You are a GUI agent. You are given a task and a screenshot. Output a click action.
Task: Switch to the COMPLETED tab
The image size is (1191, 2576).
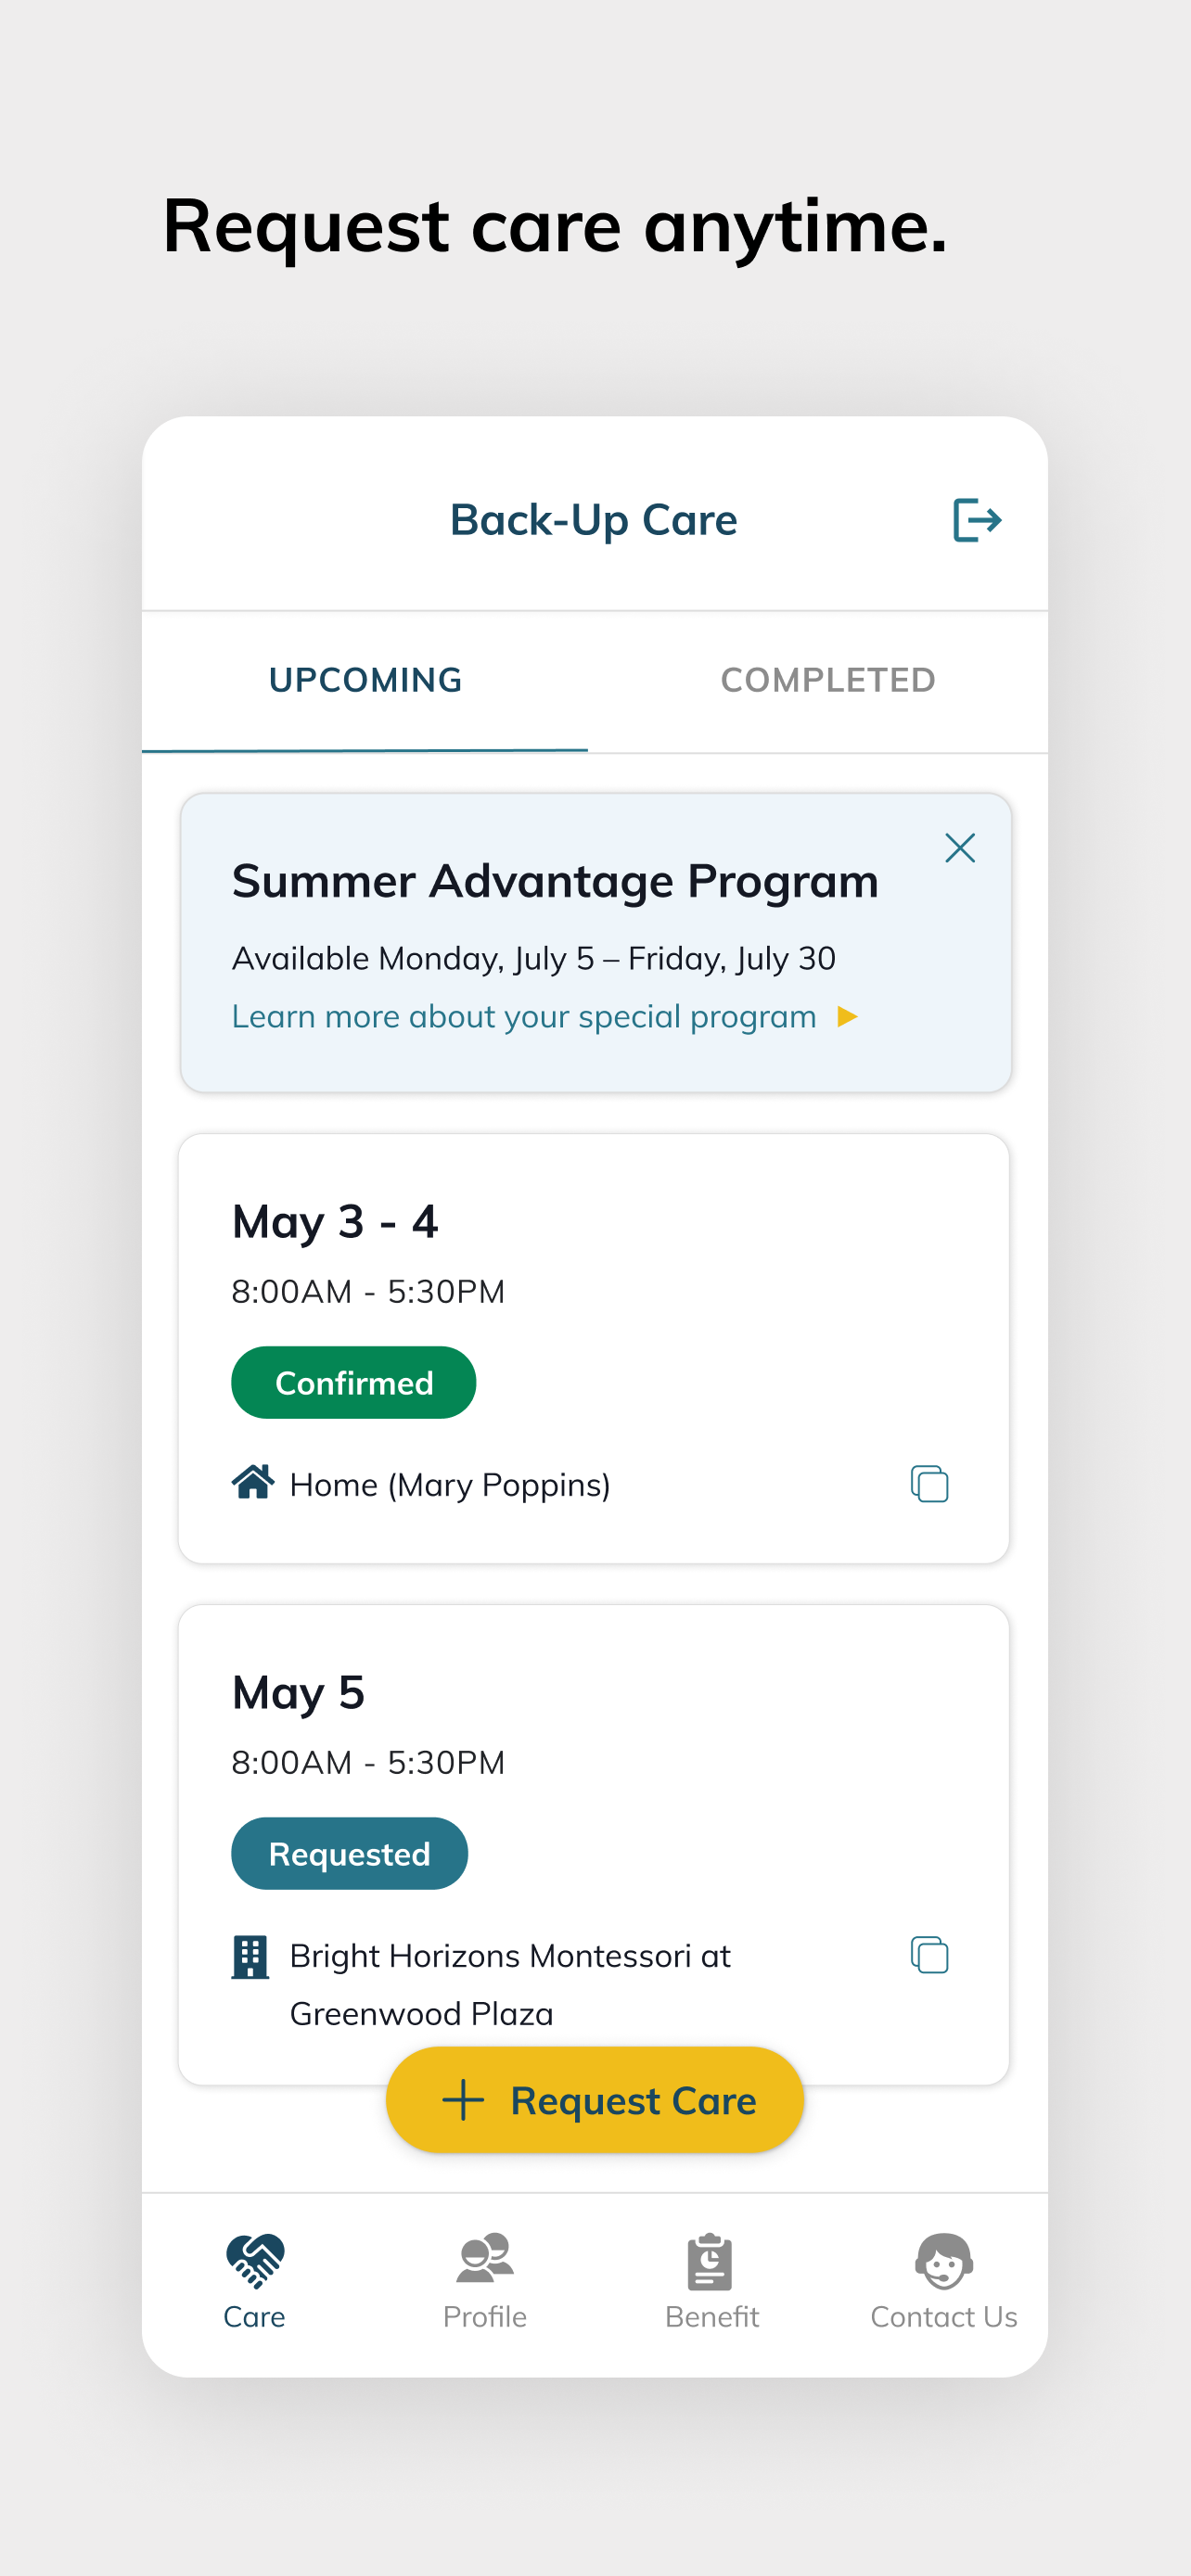[x=828, y=680]
